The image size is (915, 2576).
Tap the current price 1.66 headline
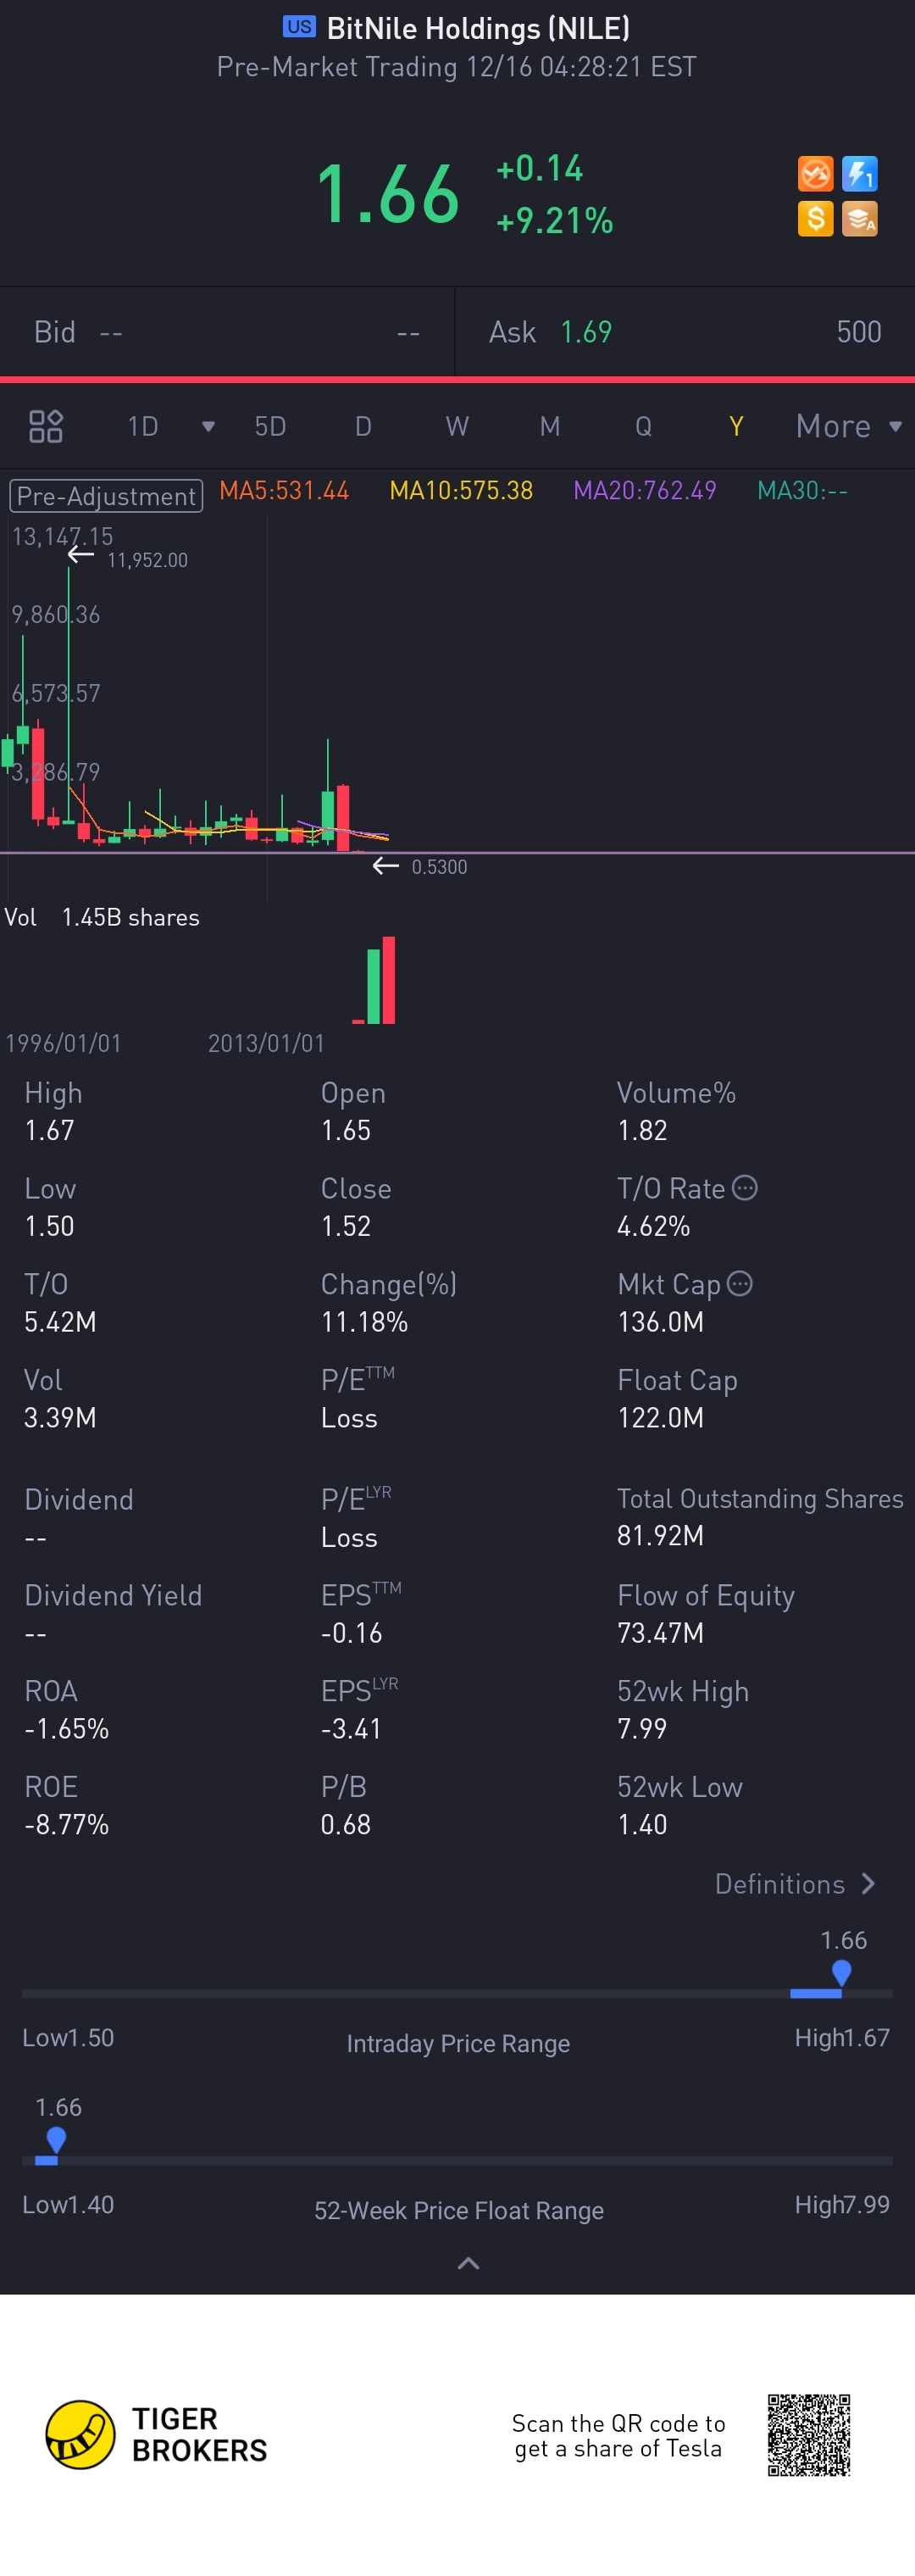[388, 194]
